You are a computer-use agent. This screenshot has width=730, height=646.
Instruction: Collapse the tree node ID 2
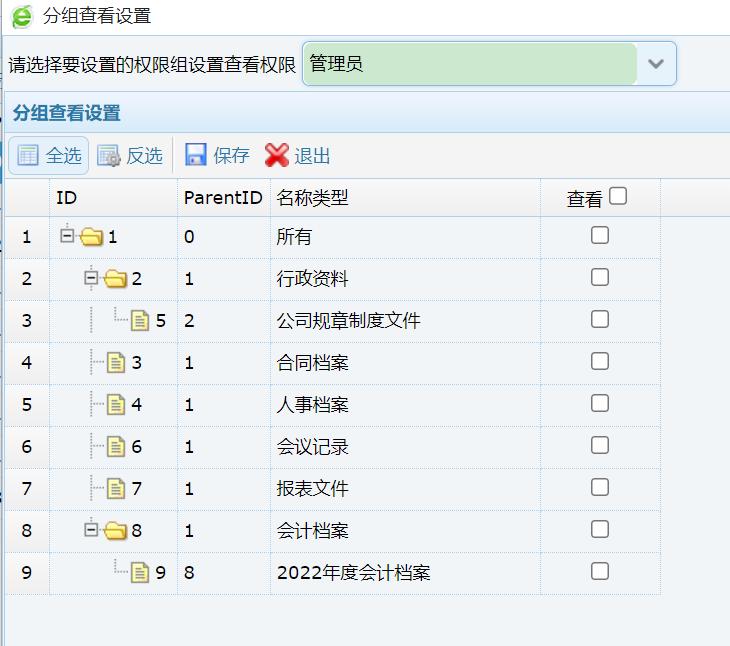pyautogui.click(x=91, y=278)
